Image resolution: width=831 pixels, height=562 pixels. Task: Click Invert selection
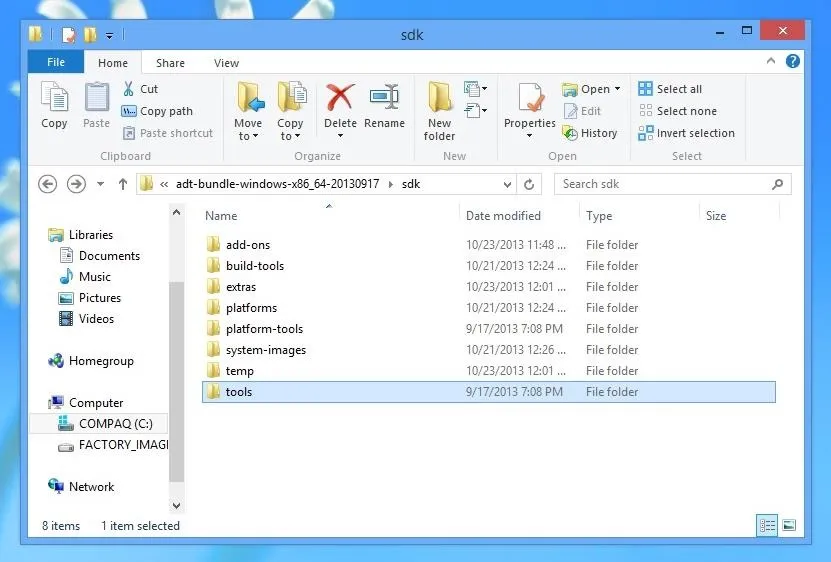click(x=686, y=133)
